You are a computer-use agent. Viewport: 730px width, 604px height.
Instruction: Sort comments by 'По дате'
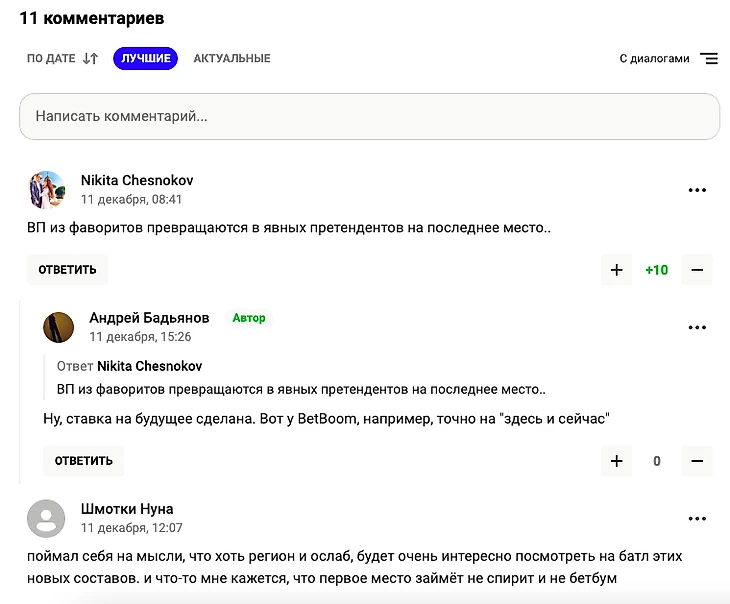click(x=62, y=59)
